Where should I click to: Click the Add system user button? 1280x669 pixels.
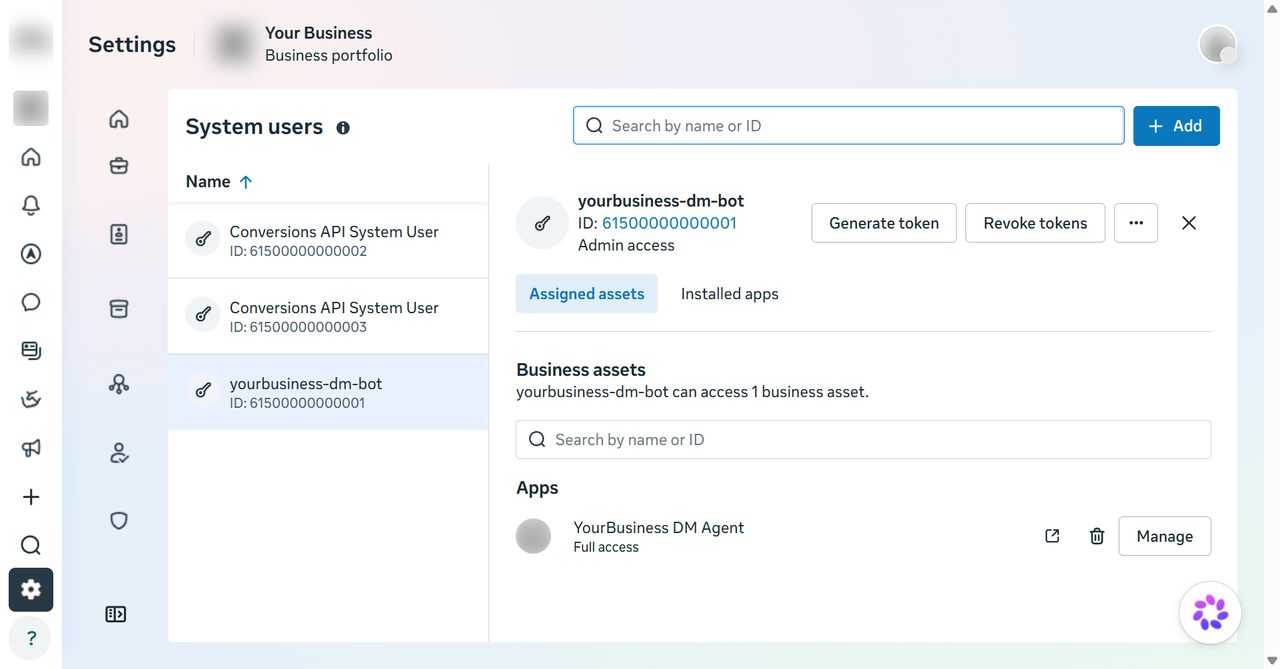pos(1176,126)
